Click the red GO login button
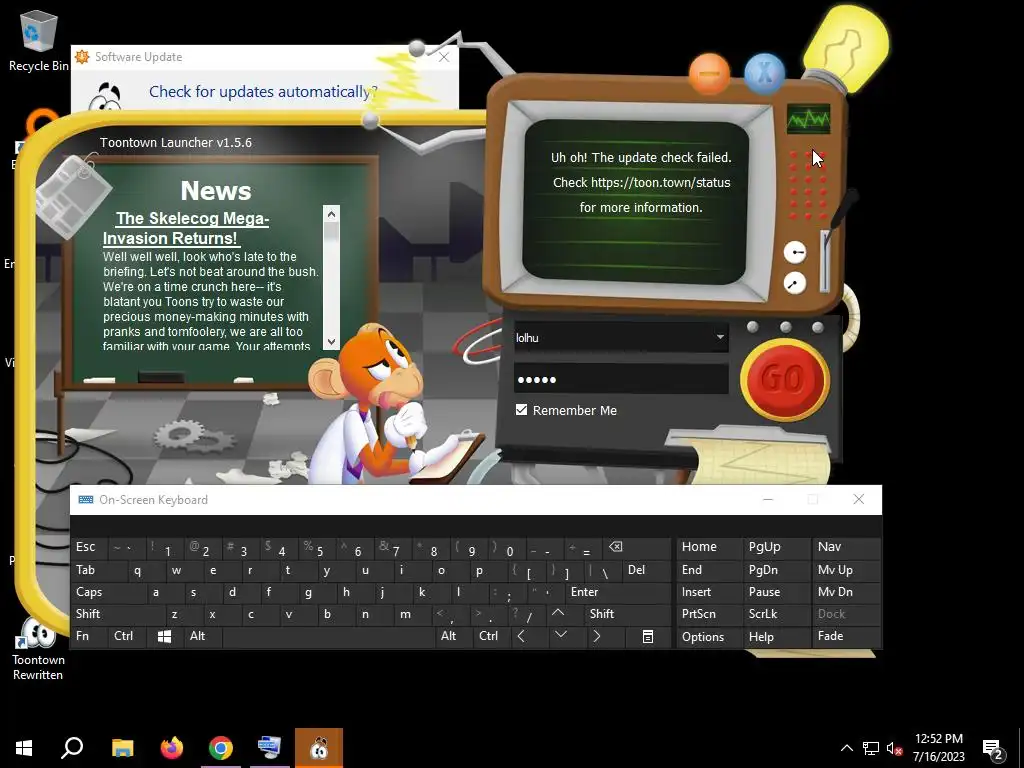This screenshot has height=768, width=1024. (784, 379)
